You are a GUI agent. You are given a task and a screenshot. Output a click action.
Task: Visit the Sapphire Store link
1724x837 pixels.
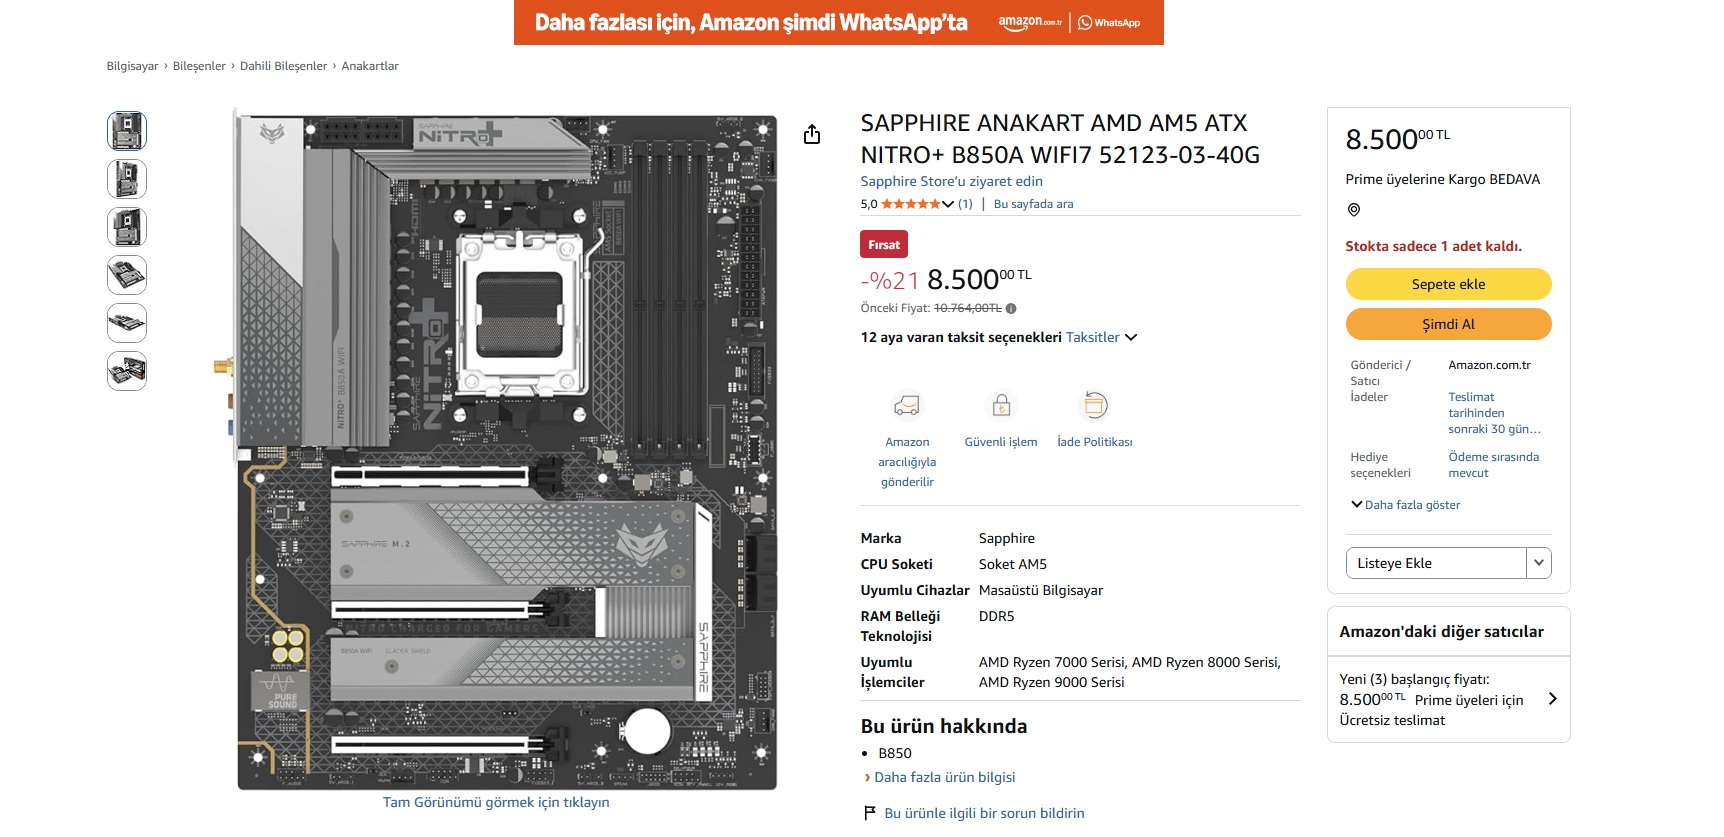pos(951,181)
